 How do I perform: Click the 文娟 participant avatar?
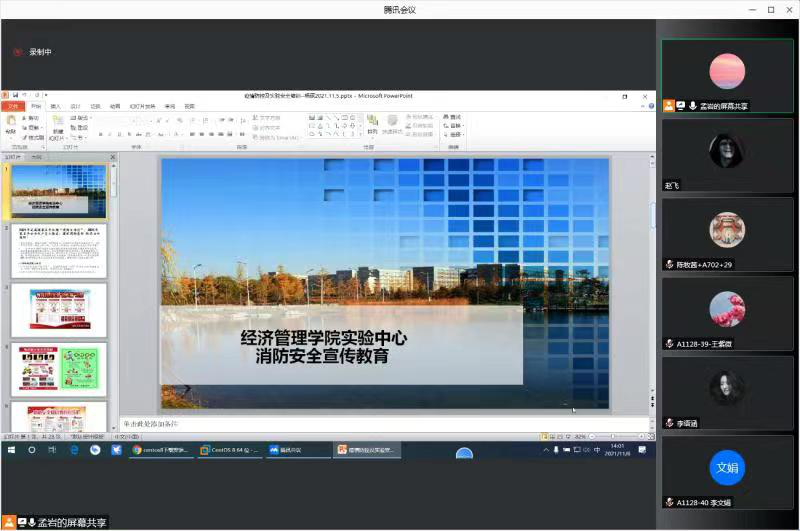[727, 468]
